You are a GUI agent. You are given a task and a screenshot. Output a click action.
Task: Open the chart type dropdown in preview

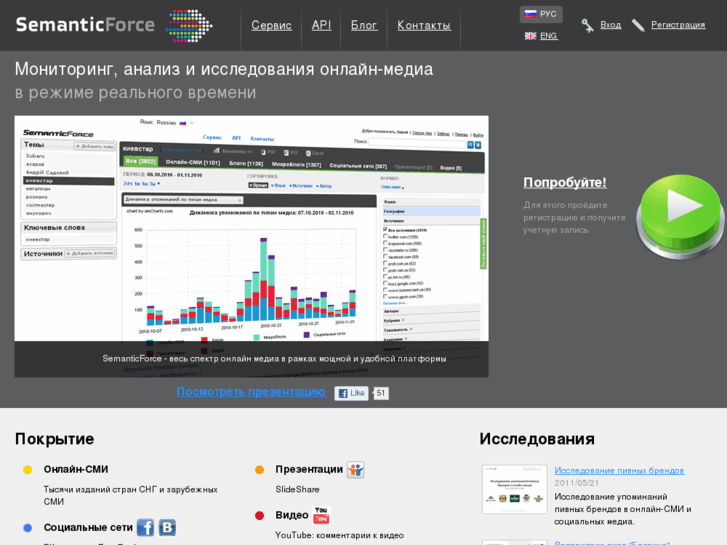coord(183,199)
